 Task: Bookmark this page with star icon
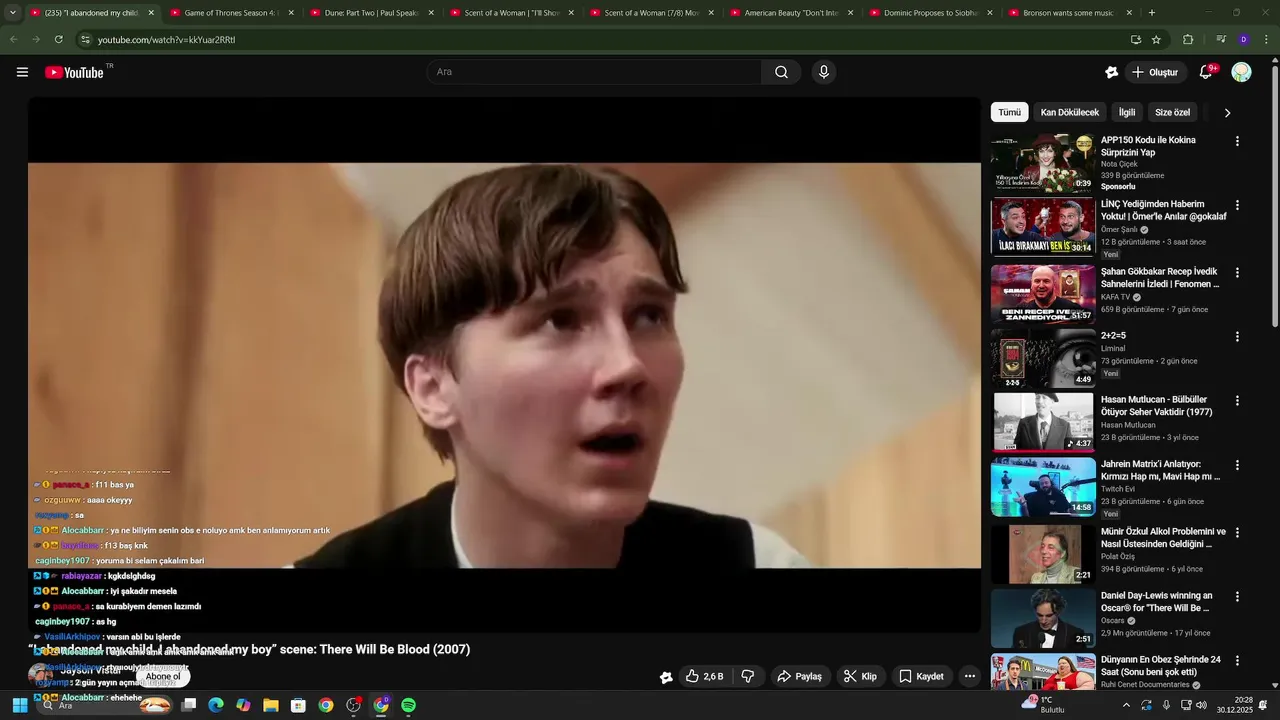pyautogui.click(x=1156, y=39)
